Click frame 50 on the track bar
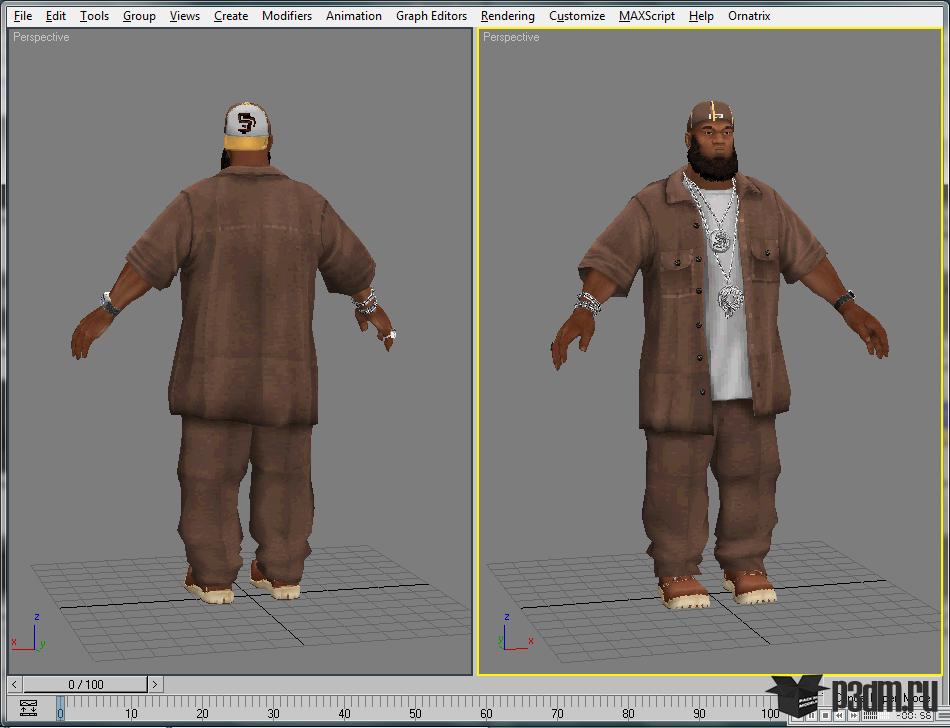Viewport: 950px width, 728px height. pos(415,712)
